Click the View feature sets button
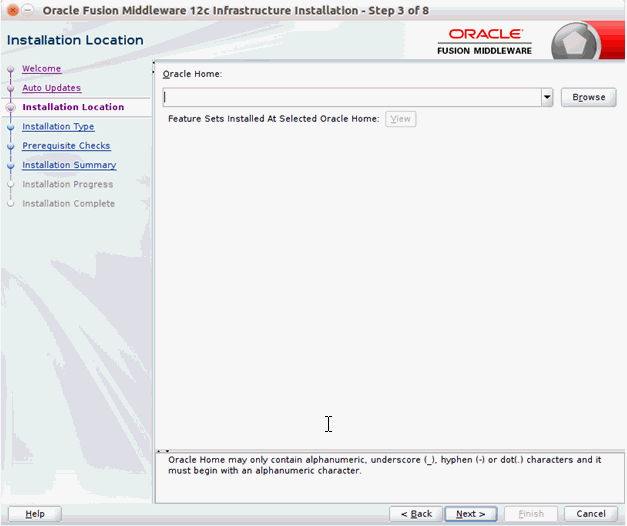The height and width of the screenshot is (526, 627). 400,119
